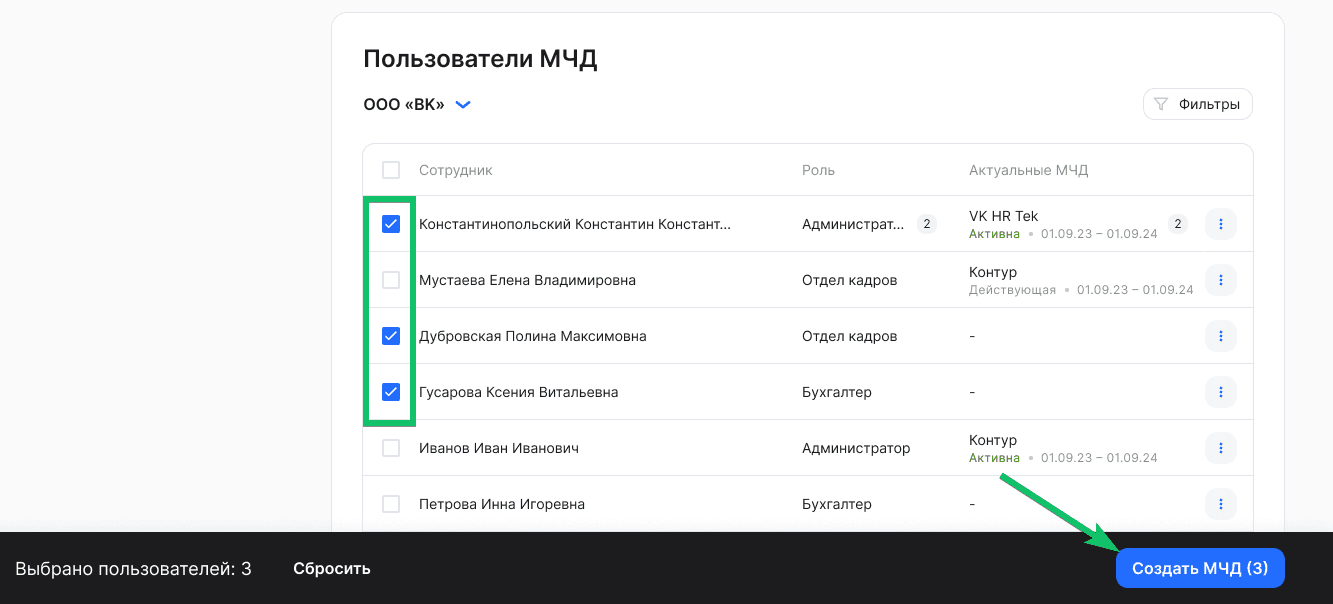Click Активна status in VK HR Tek row
The height and width of the screenshot is (604, 1333).
coord(994,234)
